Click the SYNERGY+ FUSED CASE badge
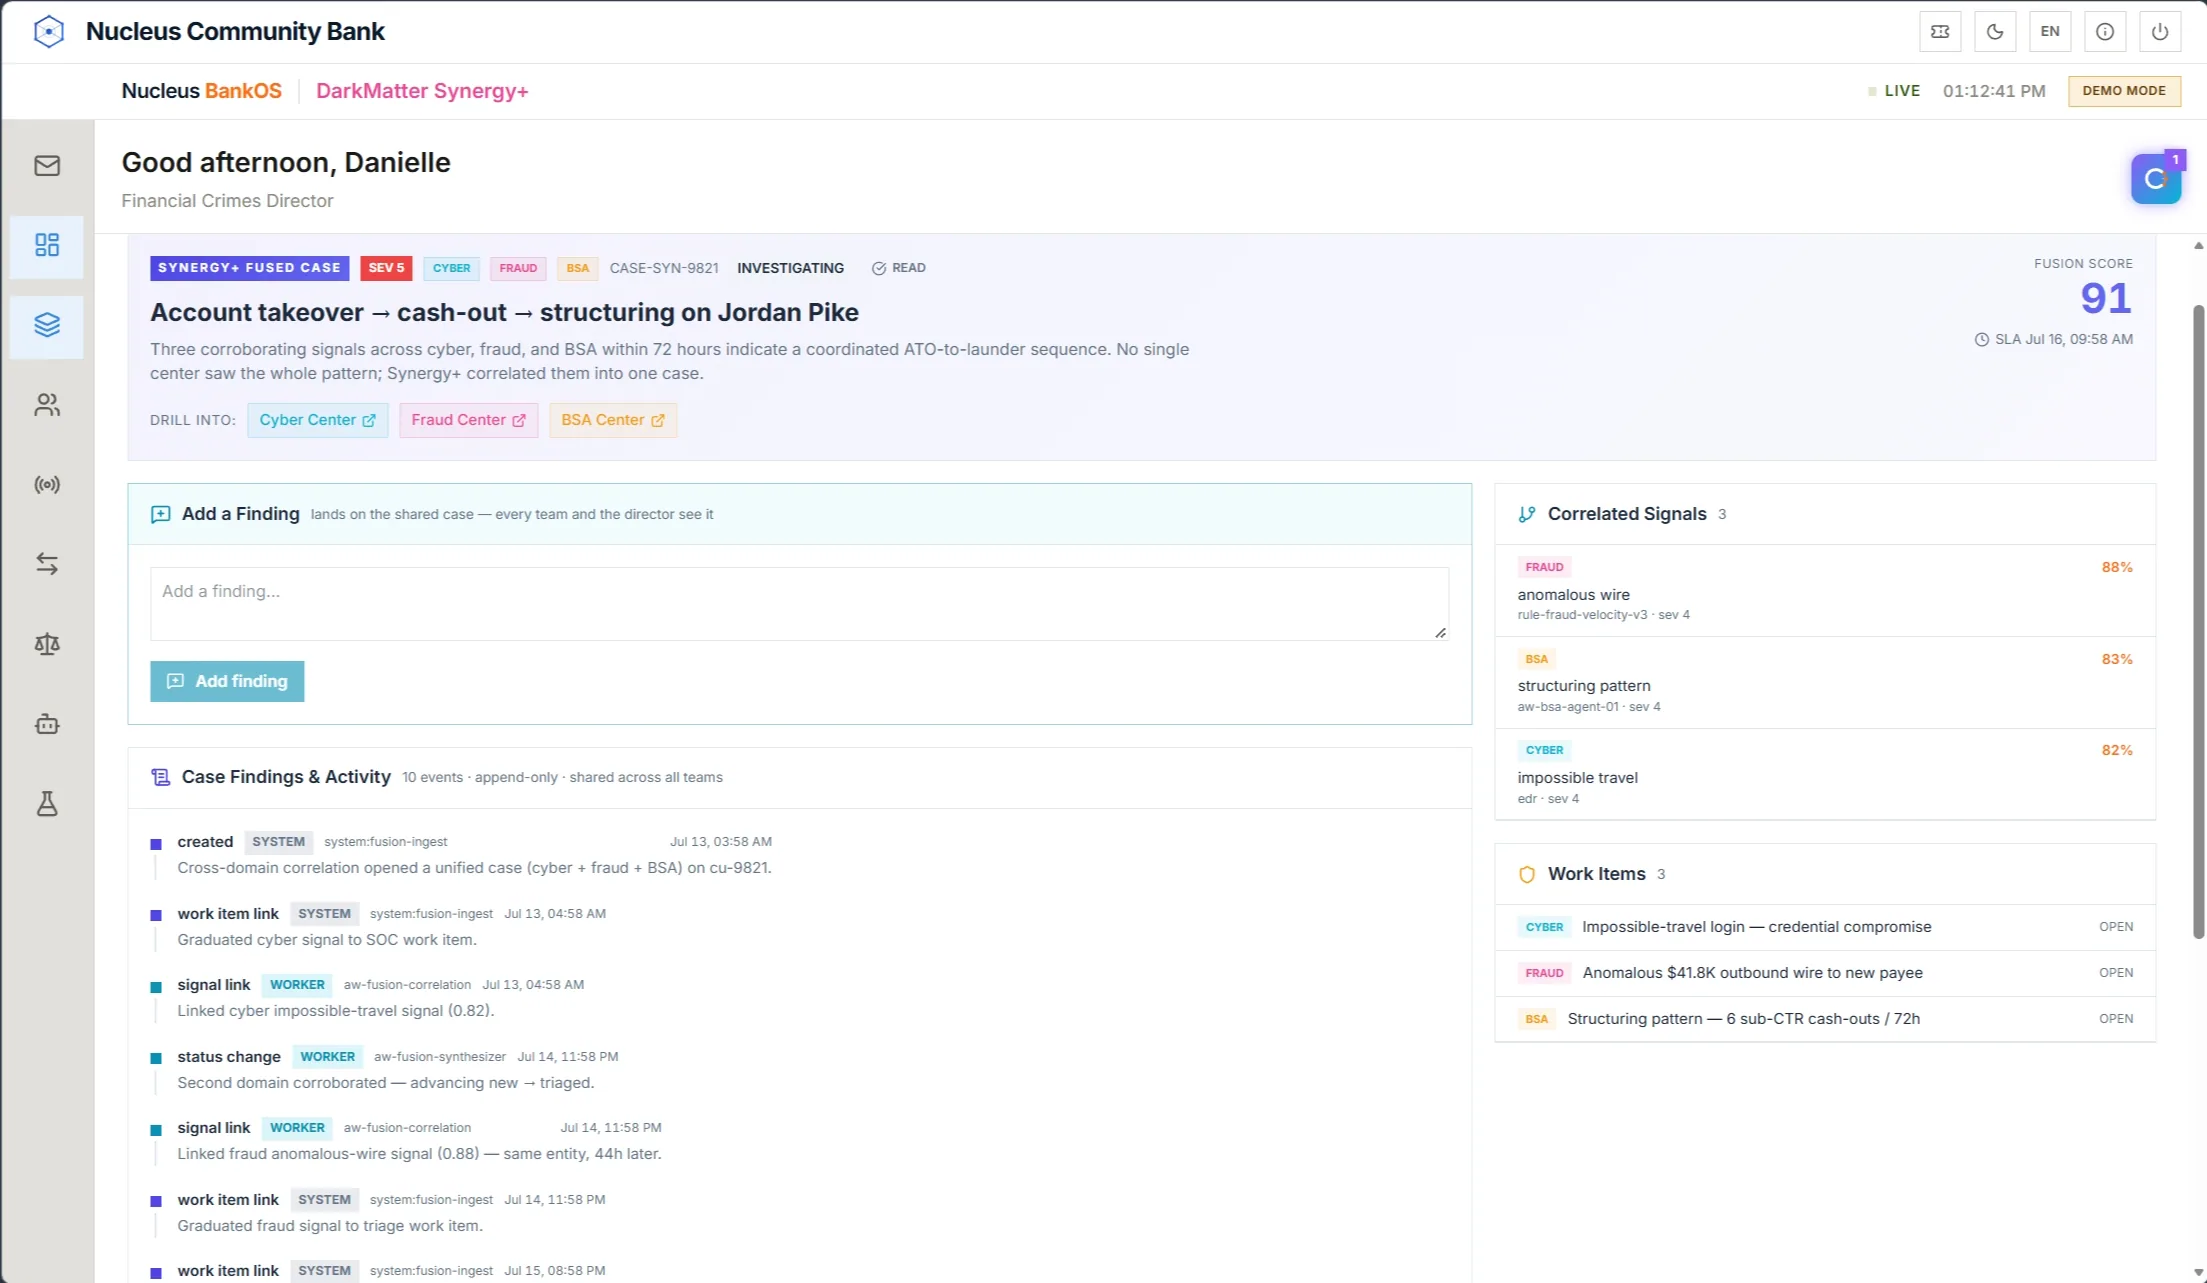Image resolution: width=2207 pixels, height=1283 pixels. point(249,268)
